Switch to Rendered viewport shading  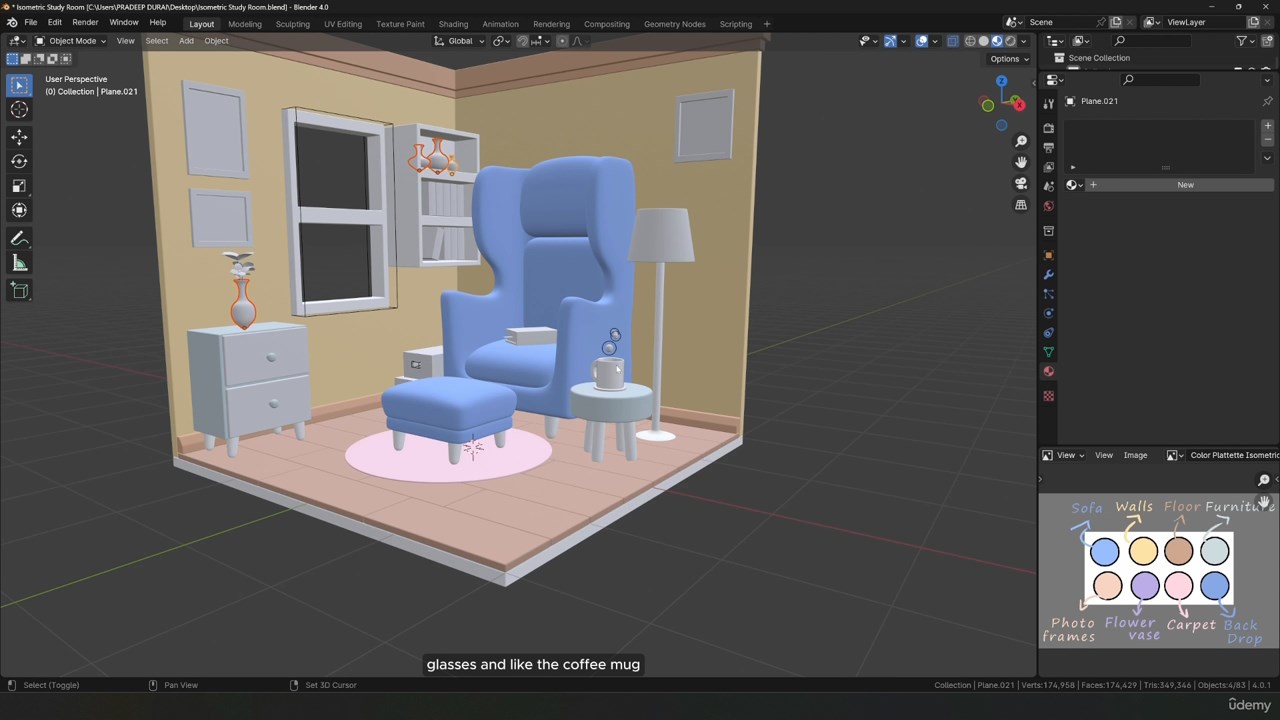pos(1010,41)
